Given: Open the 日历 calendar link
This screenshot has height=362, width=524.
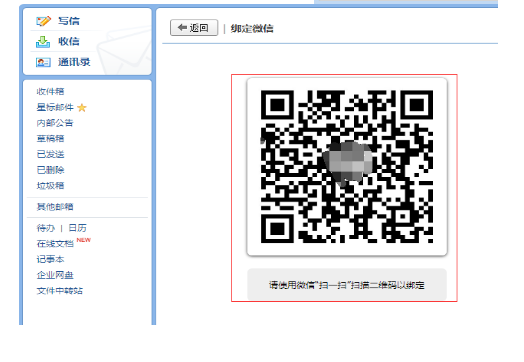Looking at the screenshot, I should [78, 228].
